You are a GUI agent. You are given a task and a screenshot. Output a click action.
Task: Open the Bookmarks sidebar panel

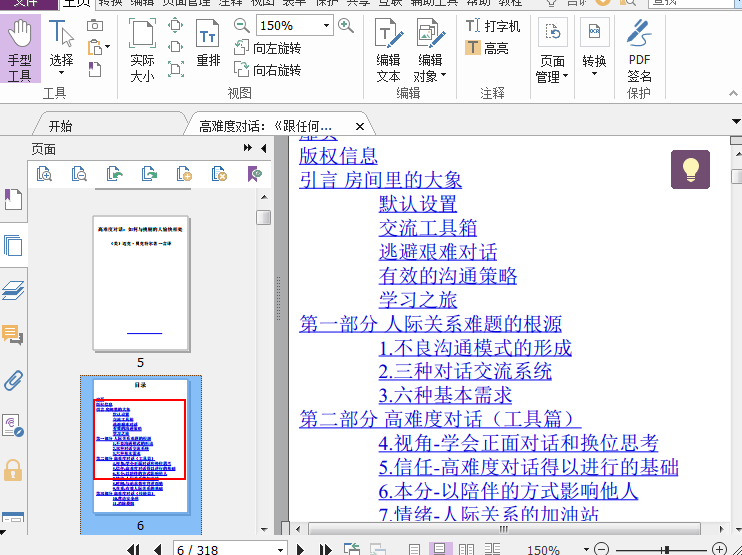13,199
